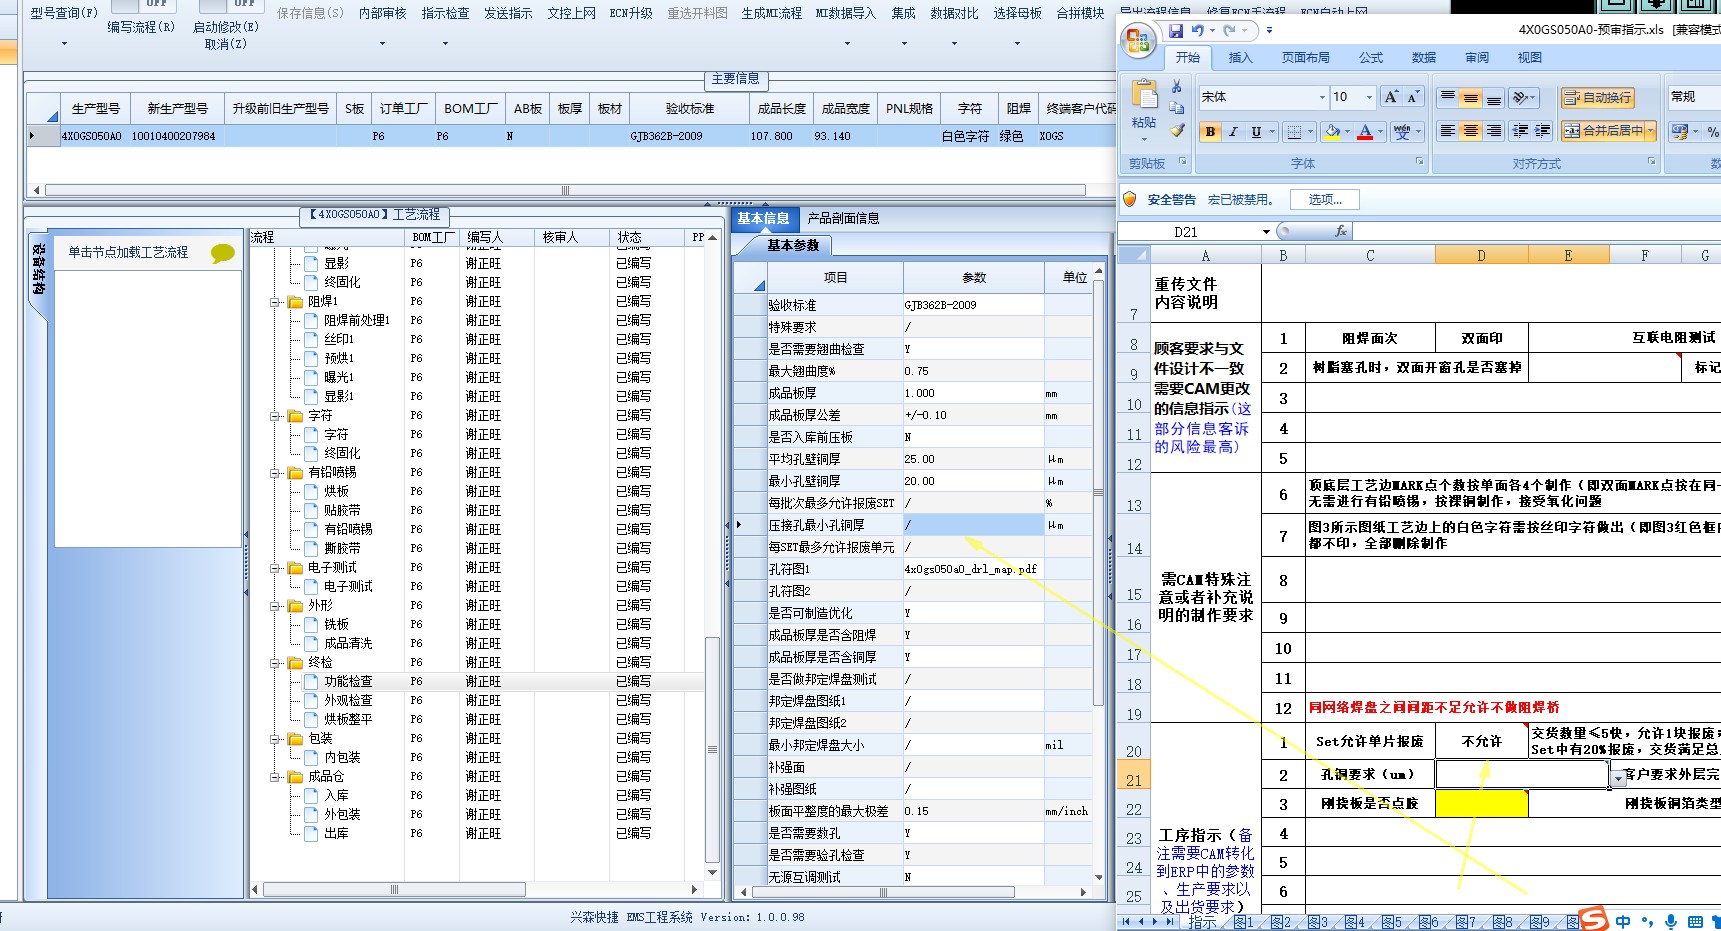Toggle 自动换行 wrap text

coord(1597,97)
